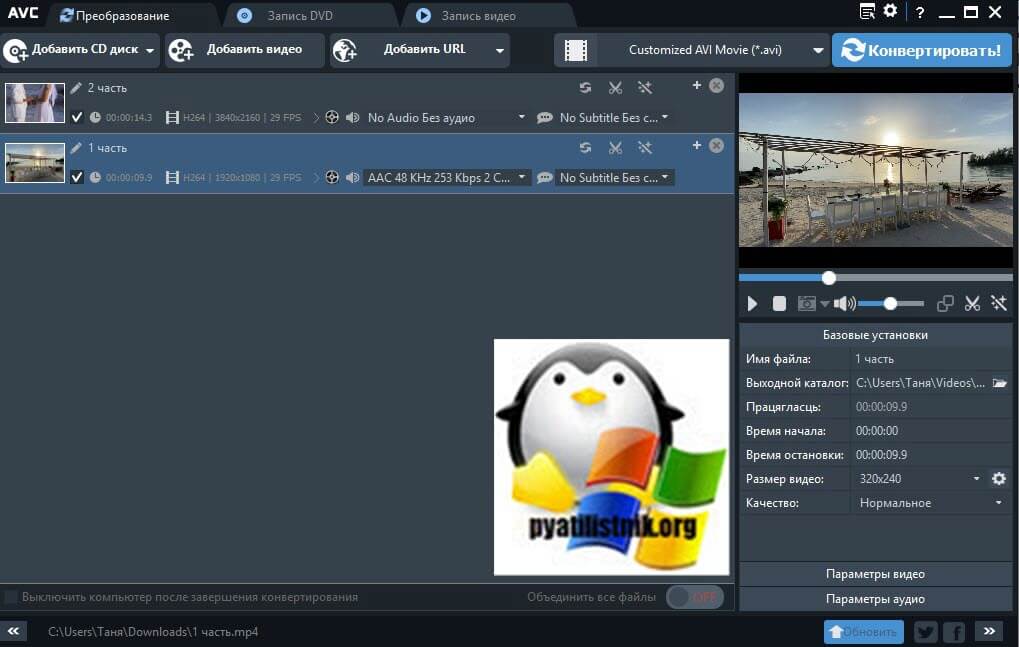This screenshot has width=1019, height=647.
Task: Adjust the preview volume slider
Action: pyautogui.click(x=890, y=304)
